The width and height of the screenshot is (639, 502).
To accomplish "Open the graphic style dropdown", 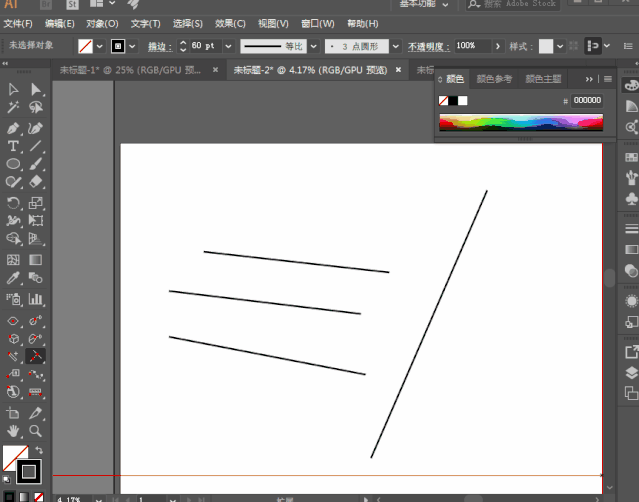I will [x=560, y=46].
